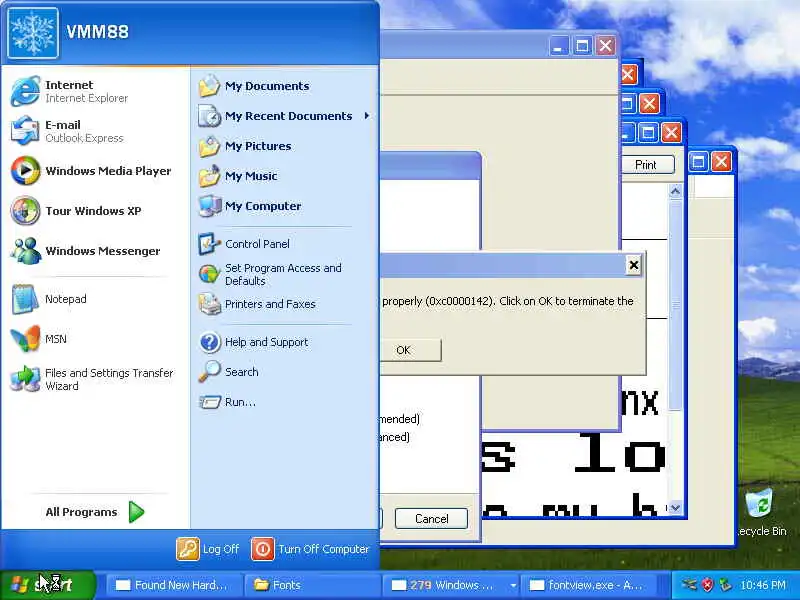The width and height of the screenshot is (800, 600).
Task: Open MSN from Start menu
Action: click(94, 339)
